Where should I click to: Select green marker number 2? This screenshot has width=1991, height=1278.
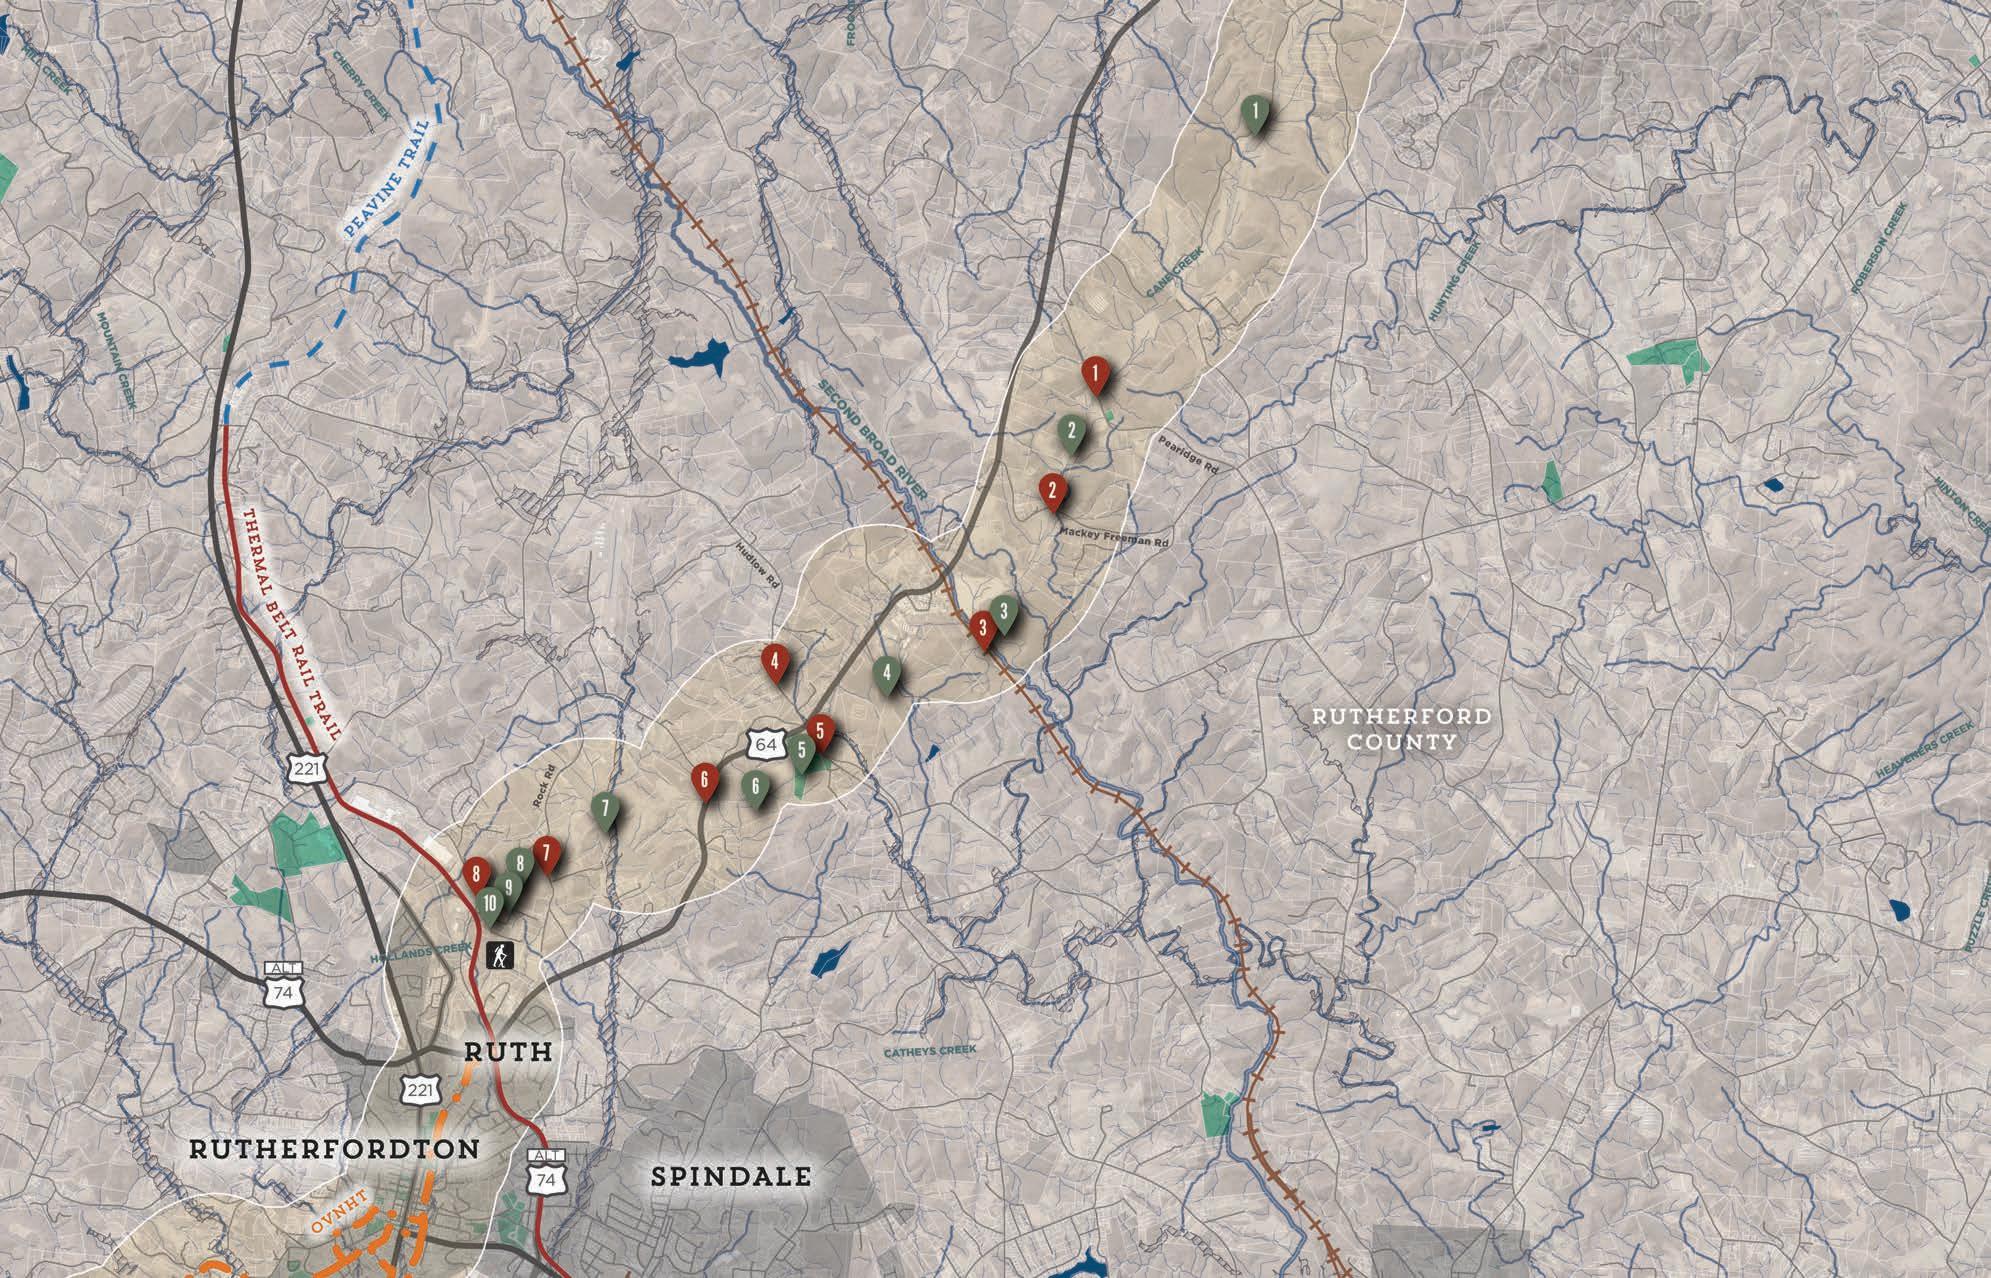[1071, 432]
